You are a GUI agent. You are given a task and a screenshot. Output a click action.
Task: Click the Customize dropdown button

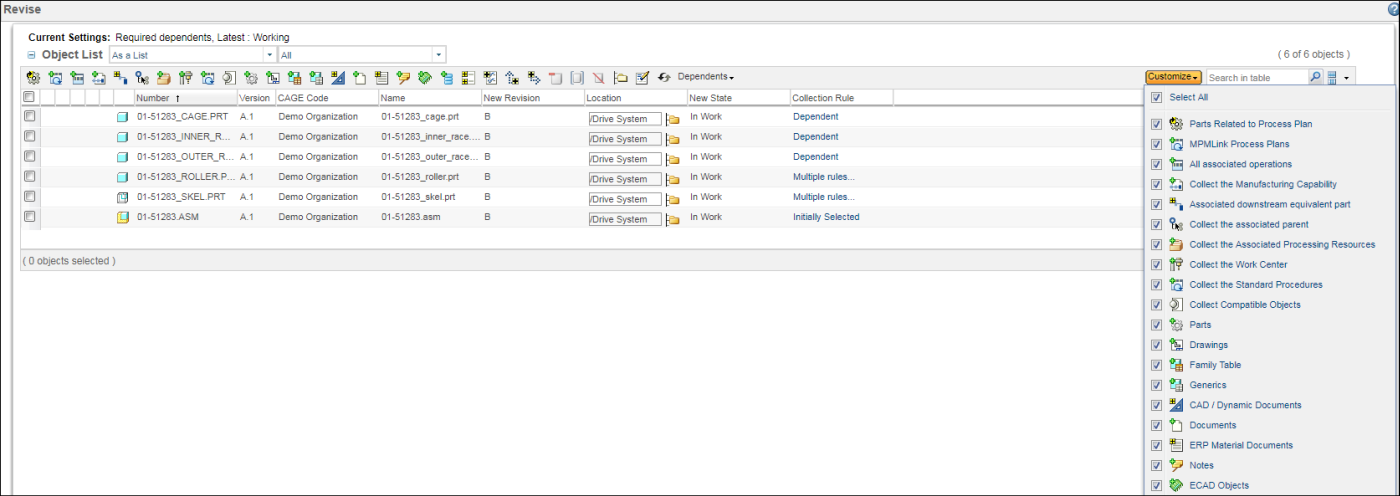[x=1174, y=77]
